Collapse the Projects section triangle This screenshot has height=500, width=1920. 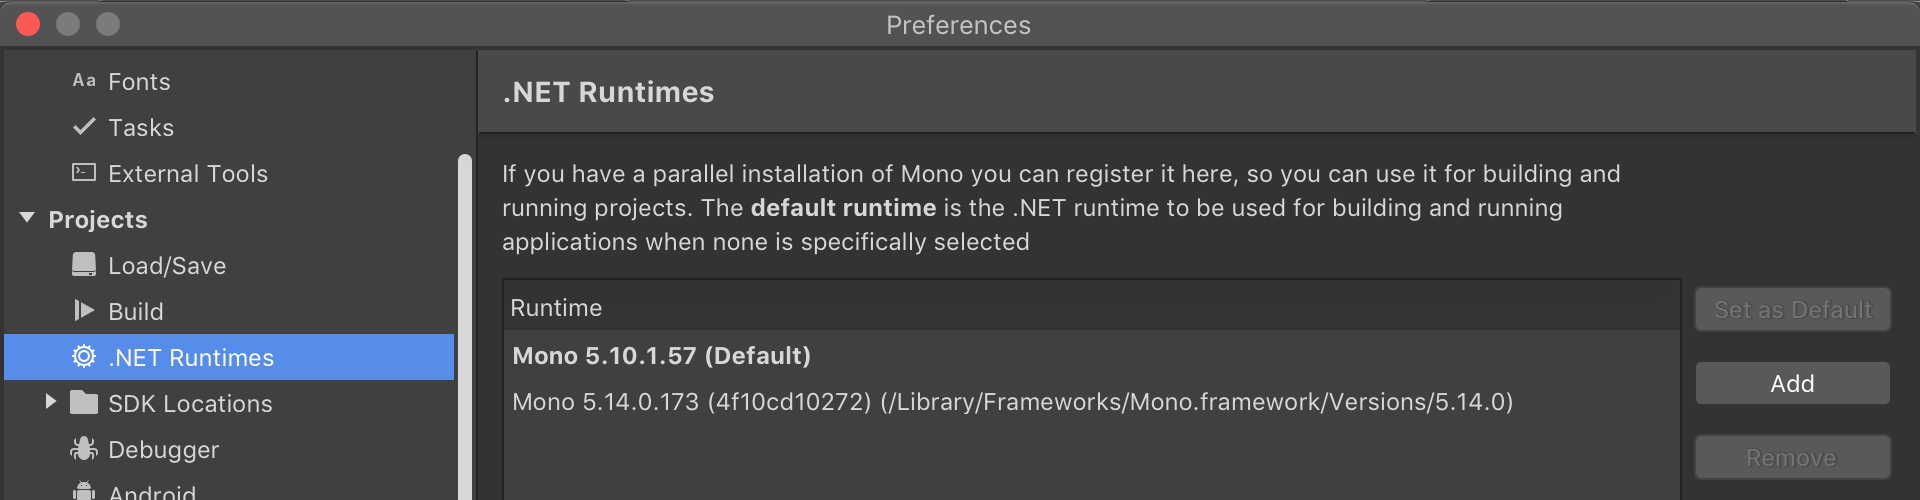click(27, 218)
